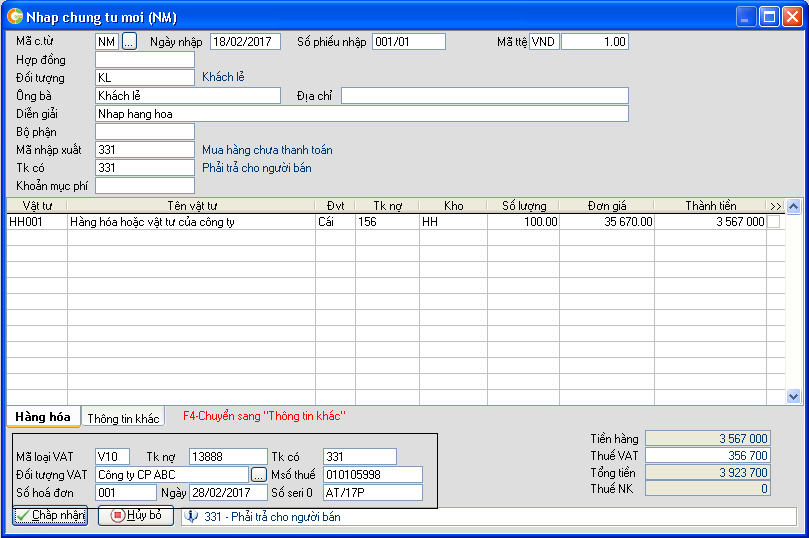Click the unit cell Cái
This screenshot has height=538, width=809.
coord(335,222)
